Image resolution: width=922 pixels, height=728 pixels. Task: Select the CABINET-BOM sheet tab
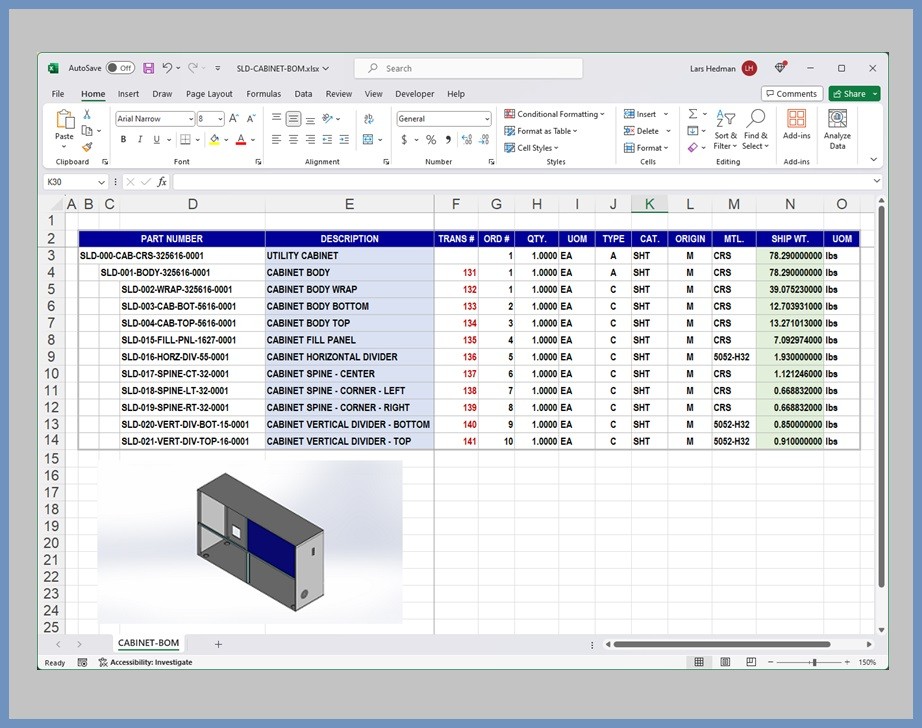(x=148, y=643)
